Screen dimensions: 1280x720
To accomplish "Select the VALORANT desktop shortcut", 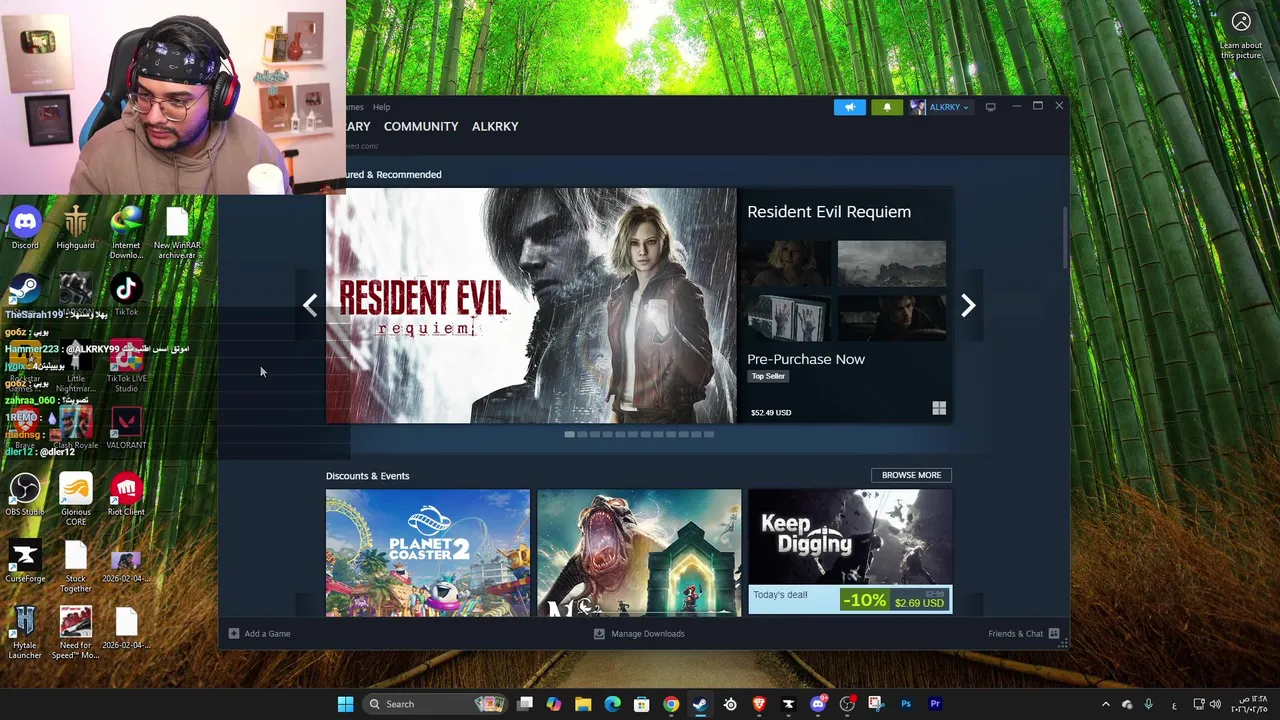I will click(x=126, y=428).
